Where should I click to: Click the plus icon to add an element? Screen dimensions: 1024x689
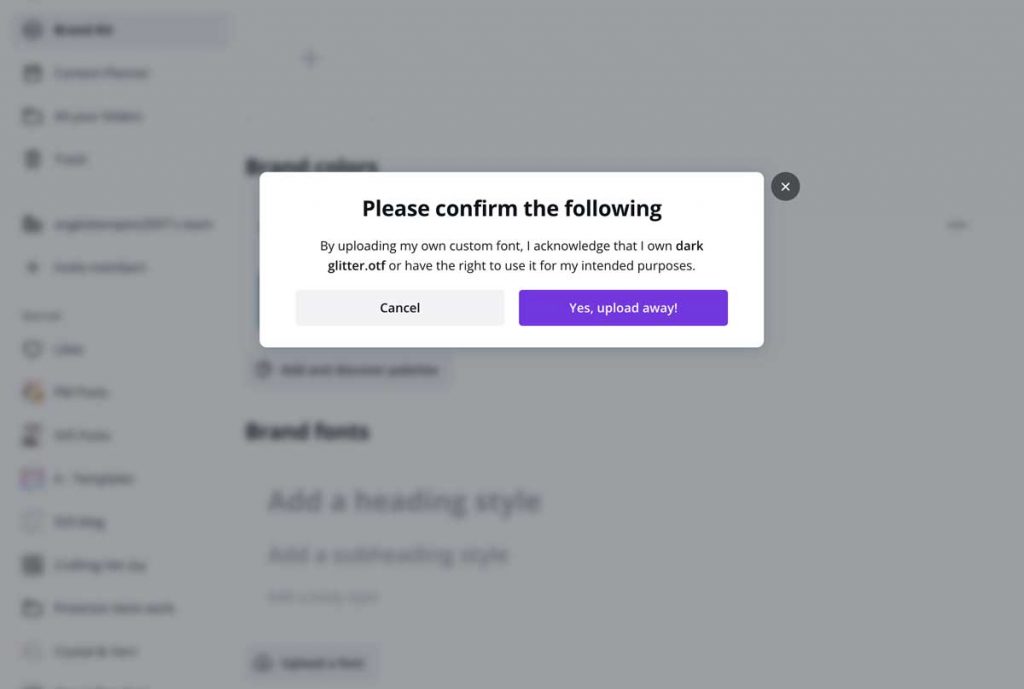[310, 58]
